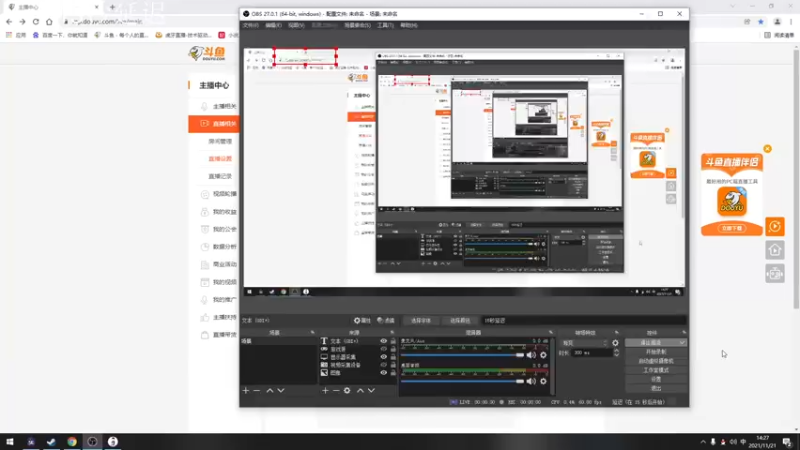Click bottom gray icon on Douyu right sidebar
The width and height of the screenshot is (800, 450).
775,274
